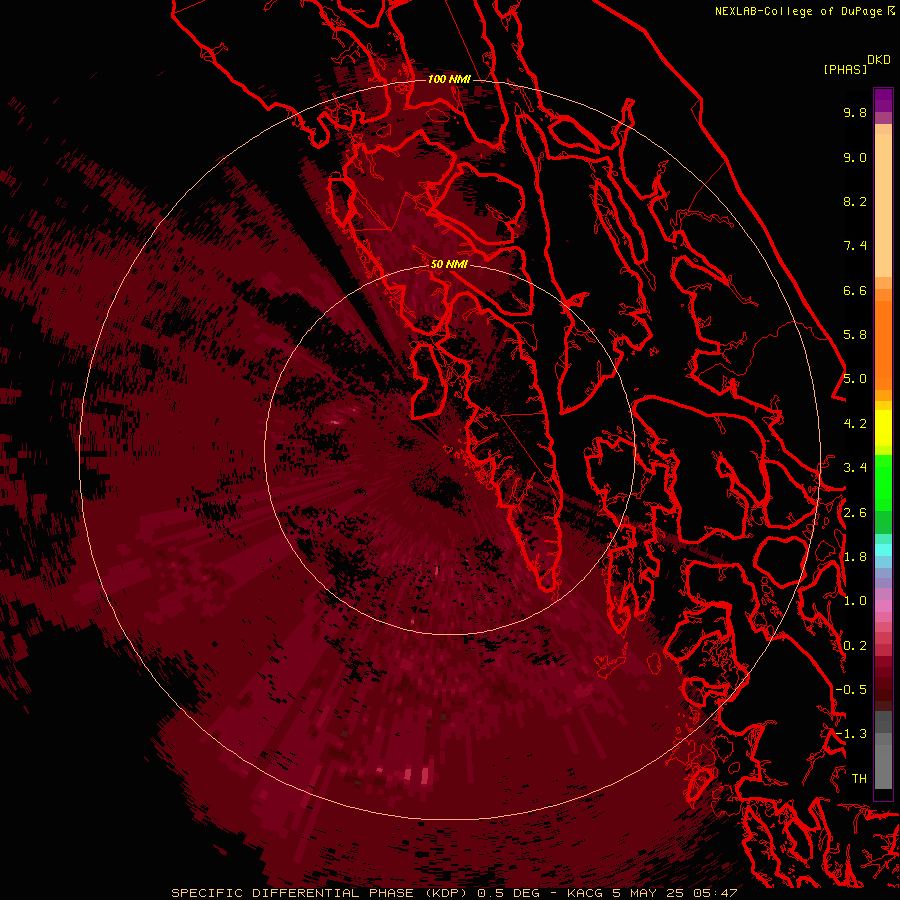
Task: Pick the dark orange segment of the color bar
Action: click(883, 344)
